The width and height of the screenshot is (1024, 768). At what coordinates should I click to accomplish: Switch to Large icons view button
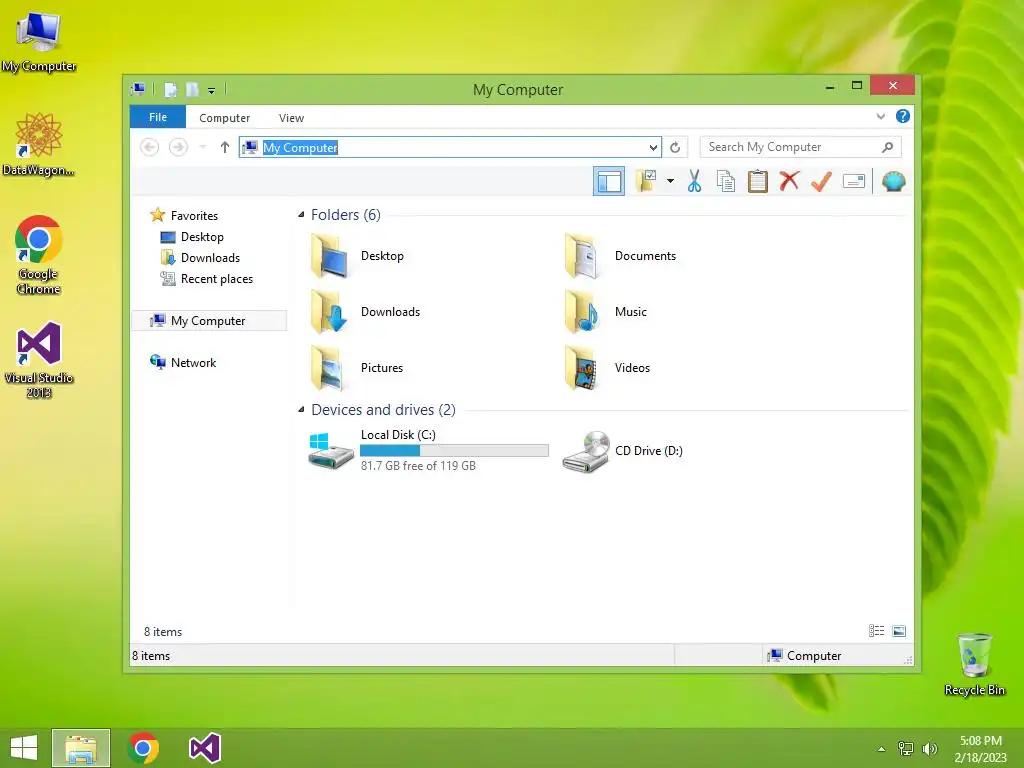(899, 630)
